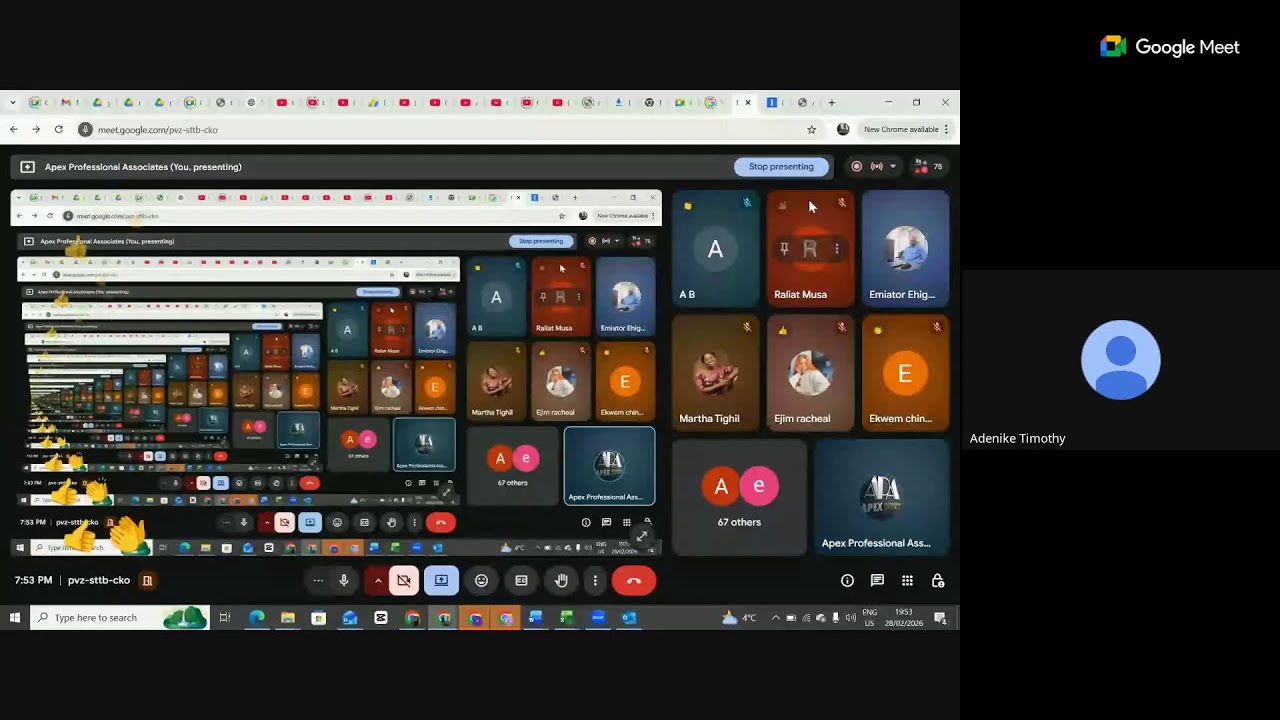Viewport: 1280px width, 720px height.
Task: Open the activities grid icon
Action: point(907,581)
